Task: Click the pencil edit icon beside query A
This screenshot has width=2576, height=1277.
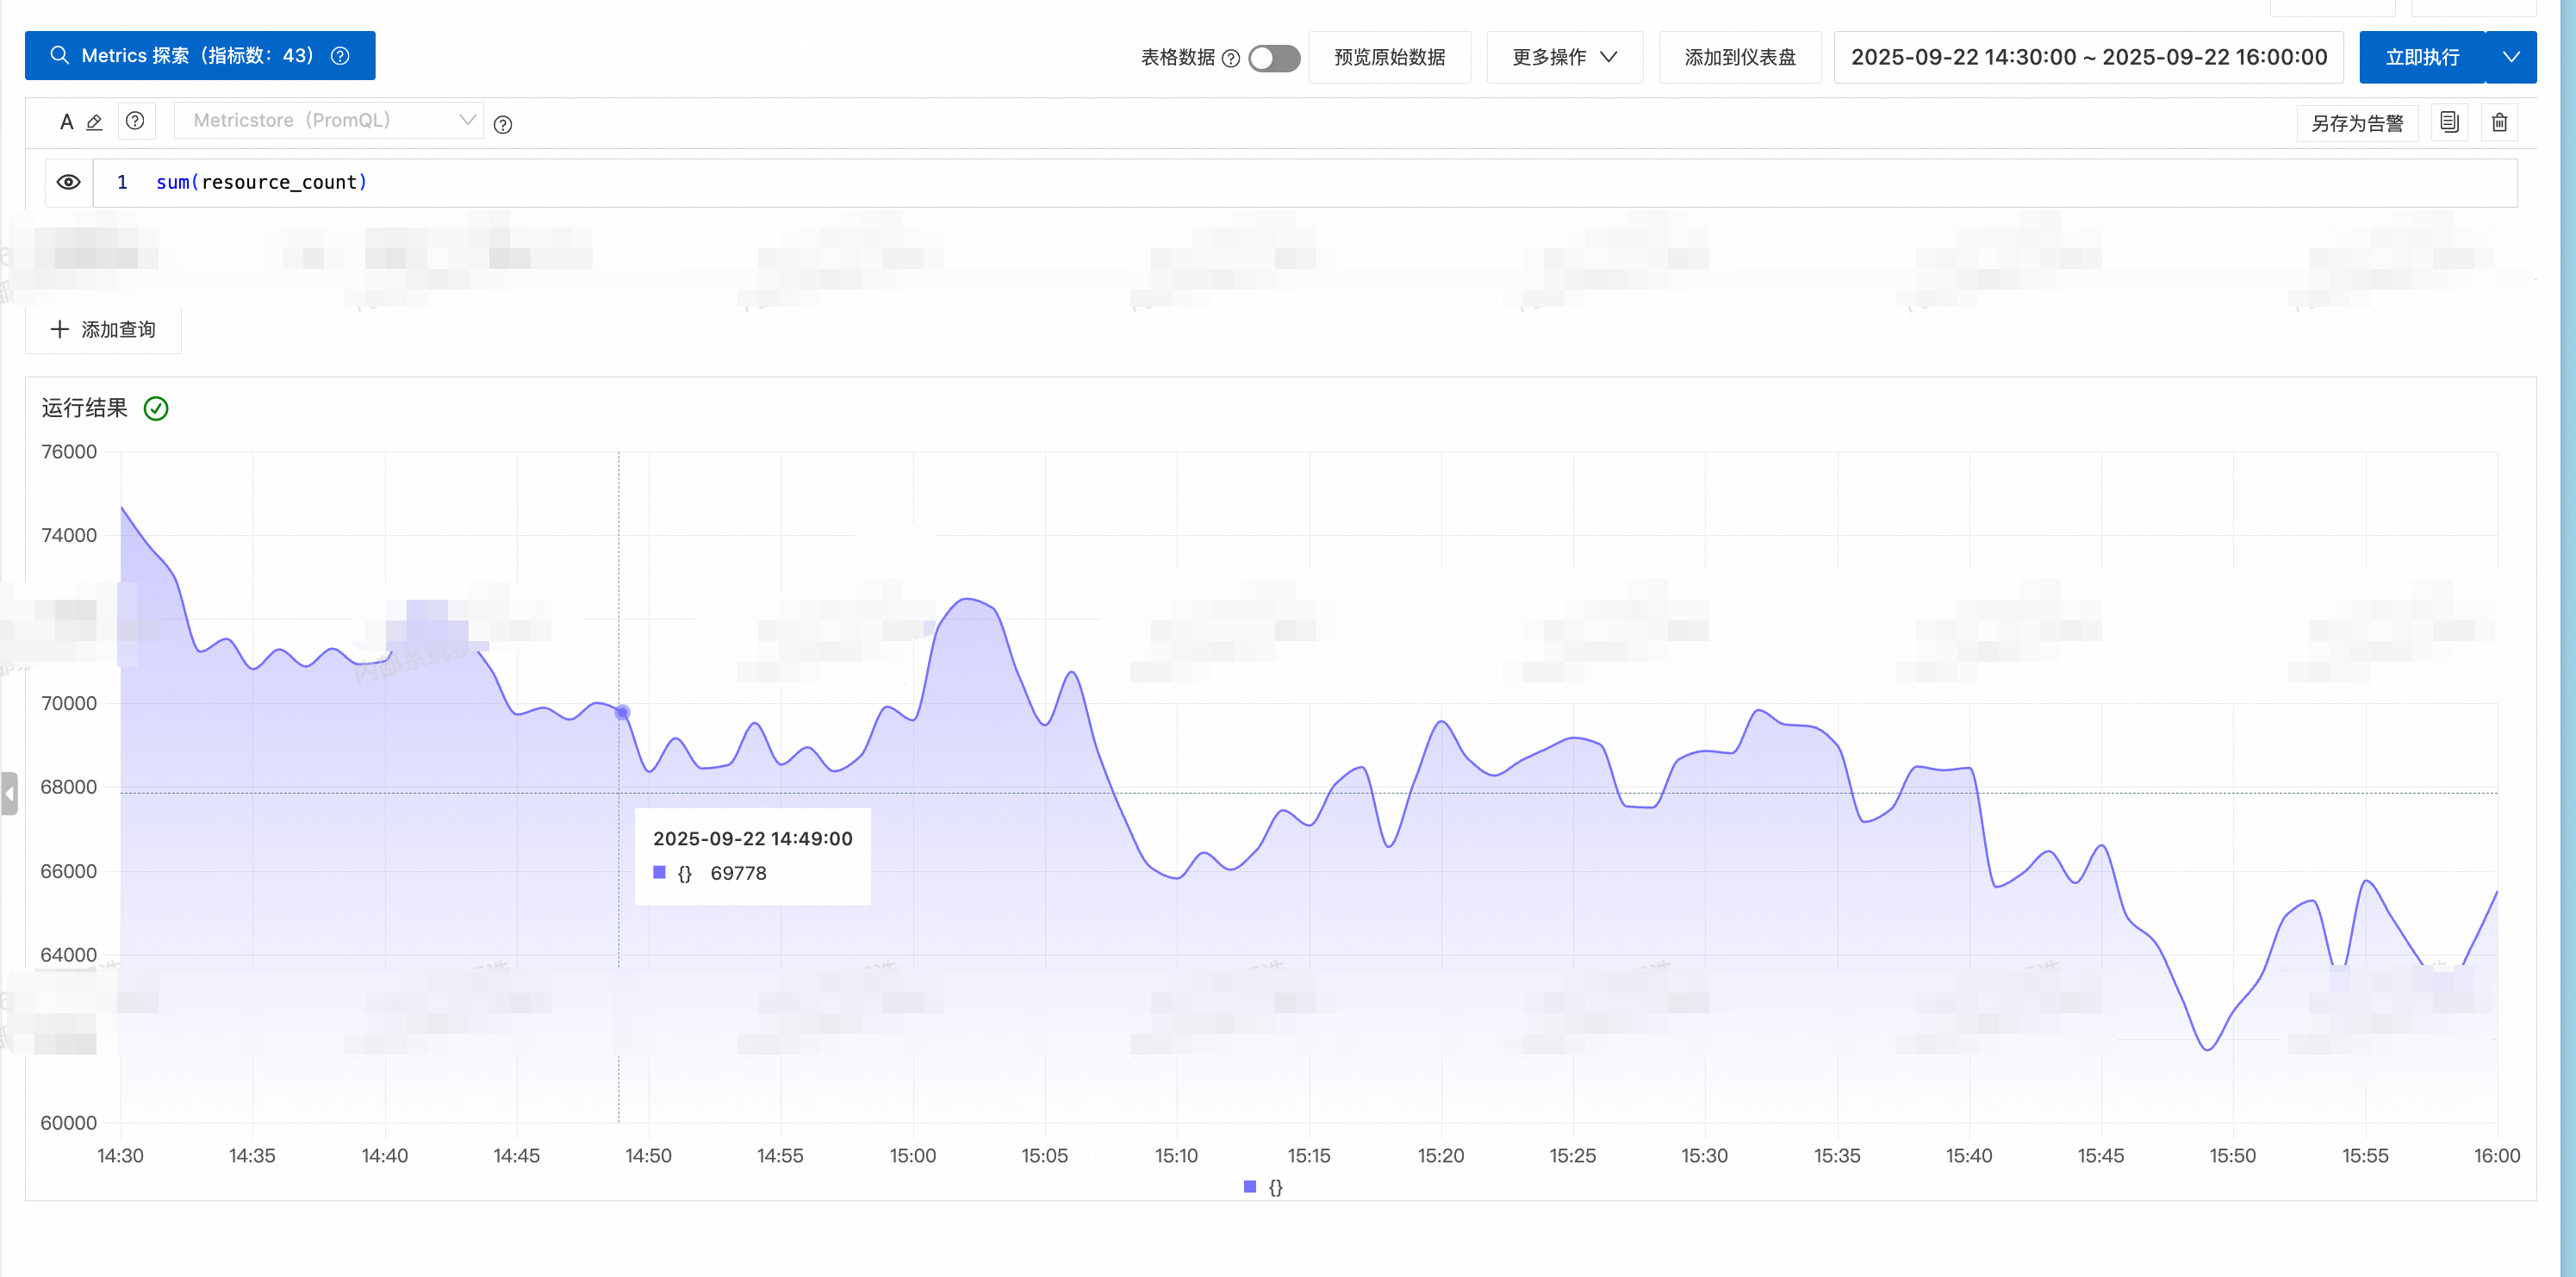Action: click(x=95, y=122)
